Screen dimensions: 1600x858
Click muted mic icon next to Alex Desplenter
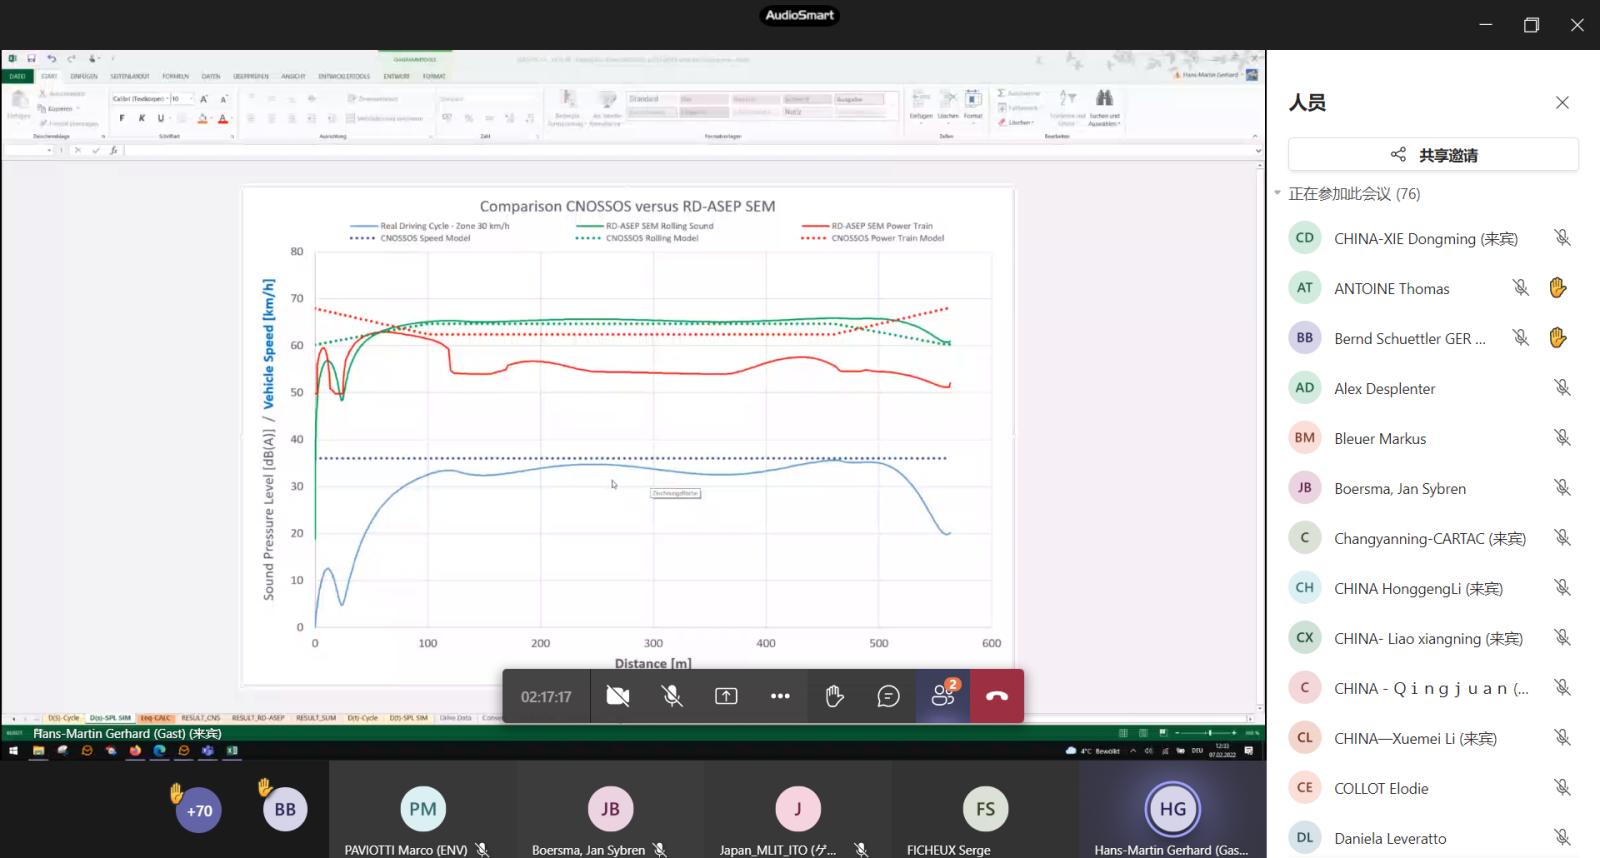pos(1562,388)
